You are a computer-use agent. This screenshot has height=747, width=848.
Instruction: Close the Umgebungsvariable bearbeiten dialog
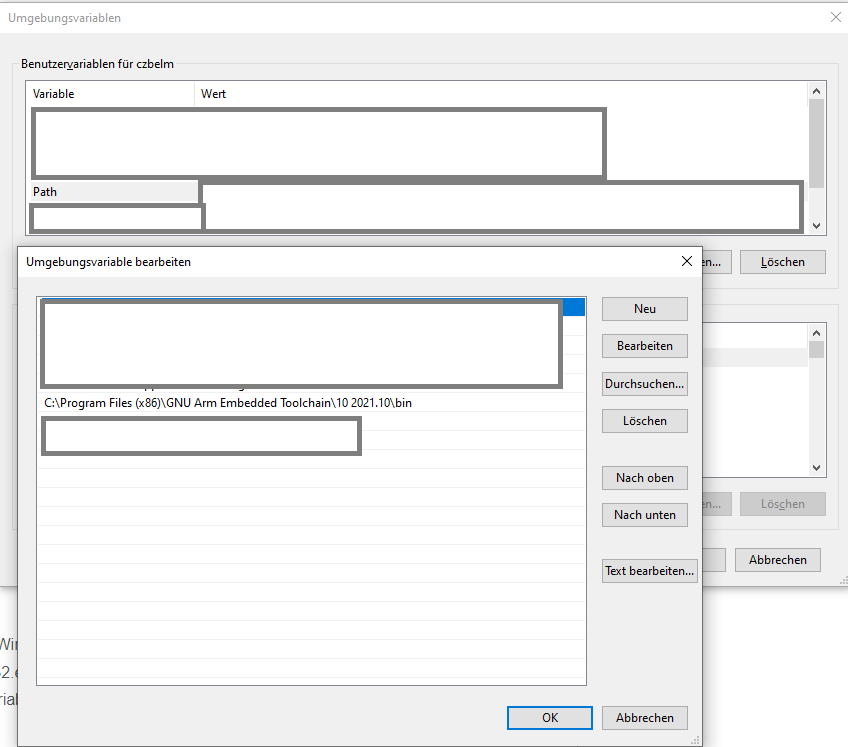[687, 261]
